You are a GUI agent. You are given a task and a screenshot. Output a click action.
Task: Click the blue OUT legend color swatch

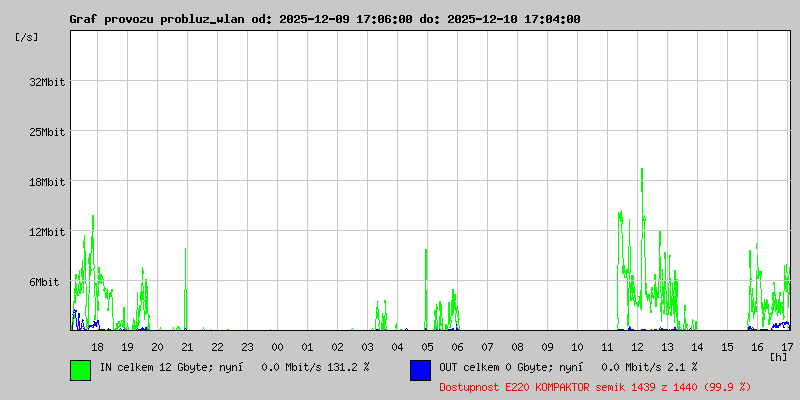click(420, 370)
